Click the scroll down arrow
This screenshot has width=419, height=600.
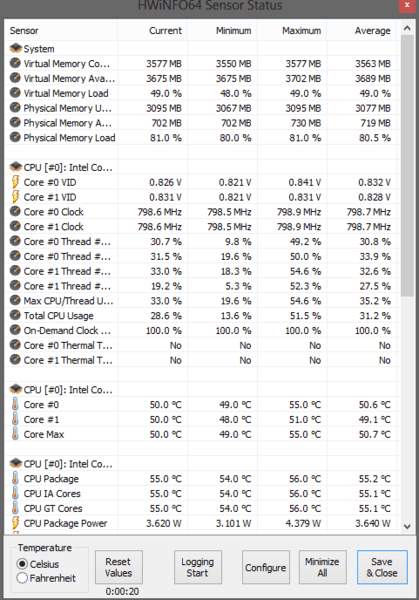click(x=407, y=527)
